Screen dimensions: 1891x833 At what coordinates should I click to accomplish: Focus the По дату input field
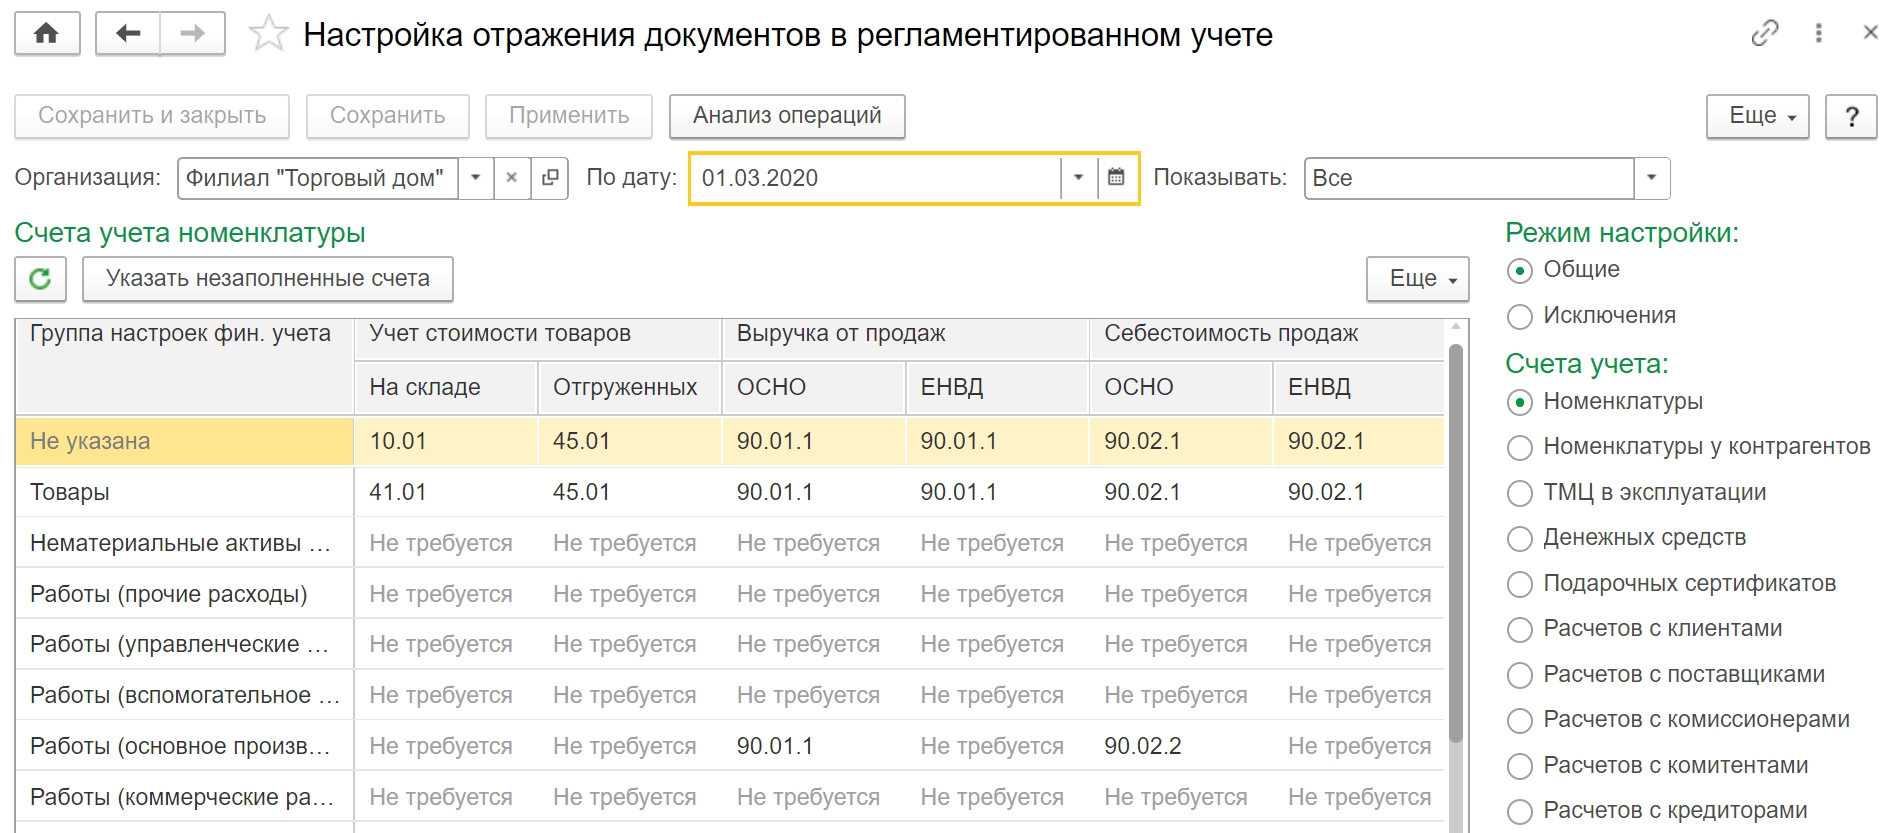tap(876, 178)
